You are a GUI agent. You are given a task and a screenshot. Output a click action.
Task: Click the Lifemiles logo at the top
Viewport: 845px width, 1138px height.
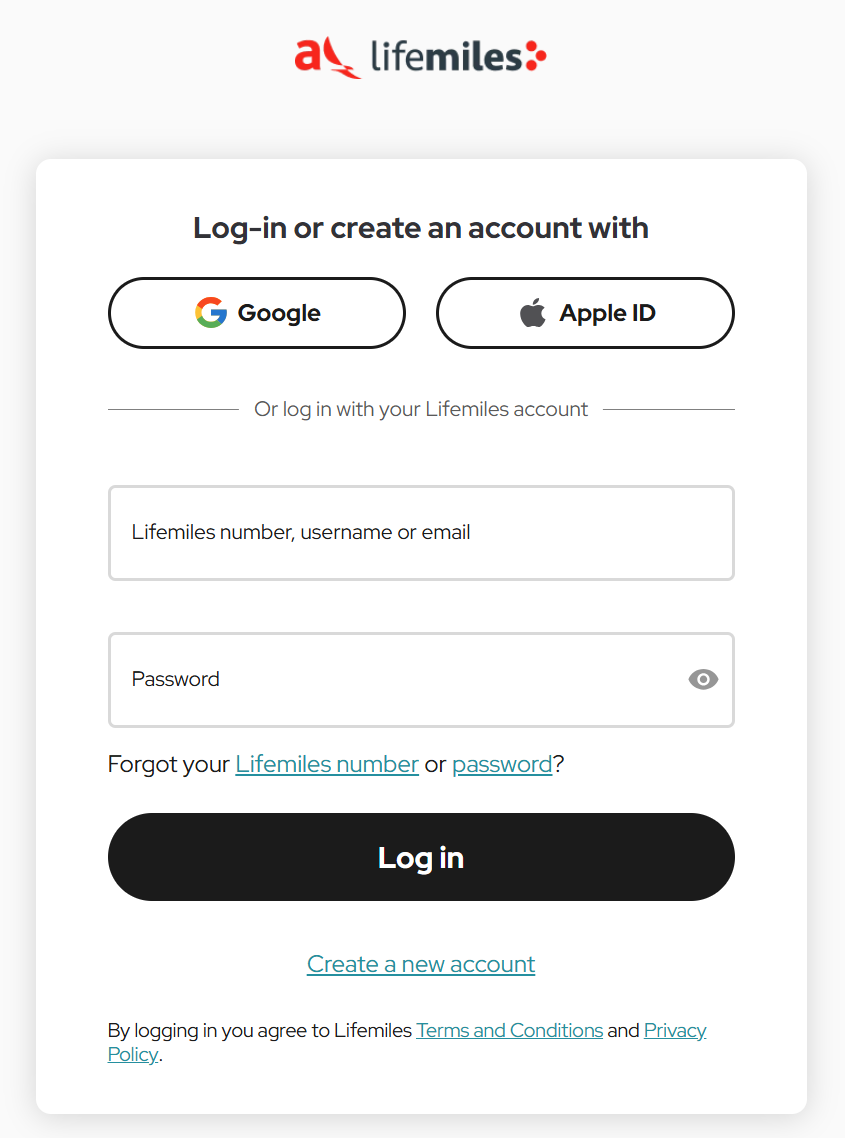tap(420, 57)
